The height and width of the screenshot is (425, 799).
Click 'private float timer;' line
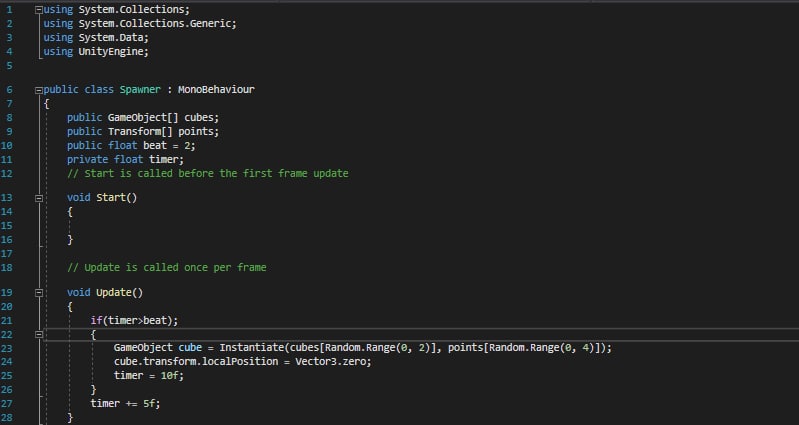[x=125, y=160]
